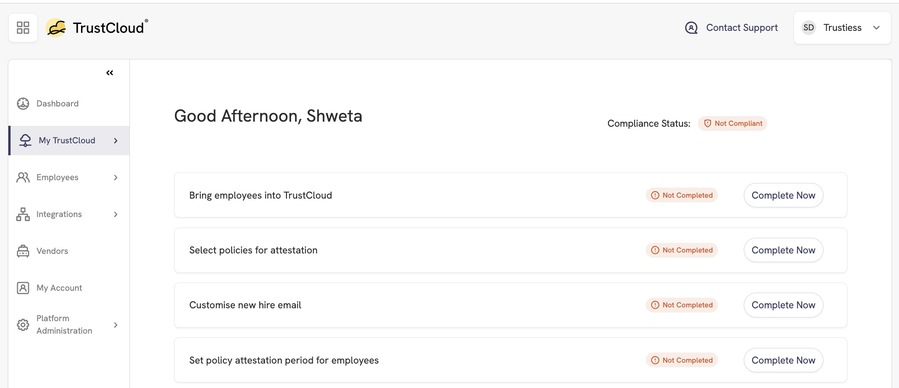The image size is (899, 388).
Task: Click the Not Compliant status badge
Action: coord(732,123)
